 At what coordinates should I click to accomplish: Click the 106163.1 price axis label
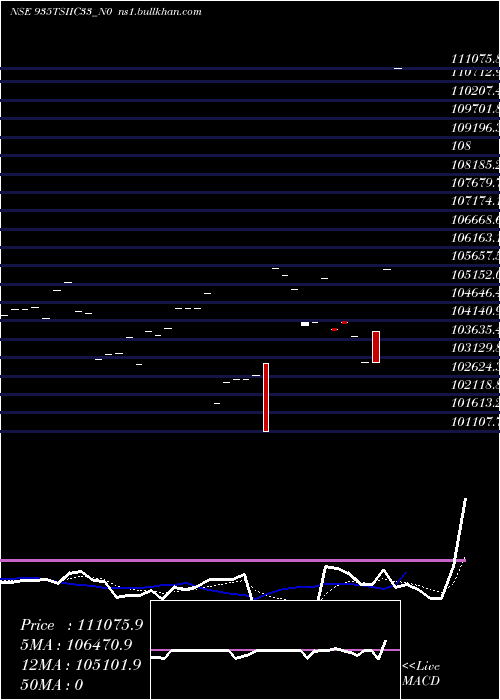click(475, 238)
